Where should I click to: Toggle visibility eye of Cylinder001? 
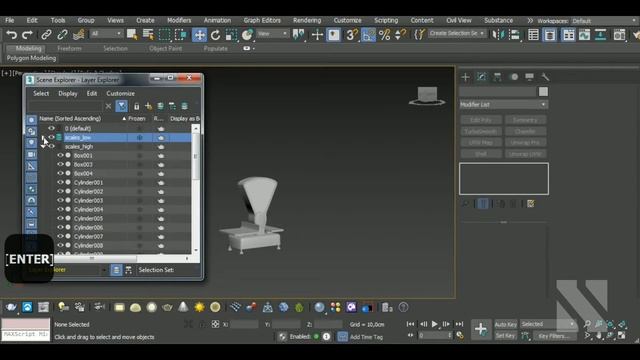(x=60, y=182)
